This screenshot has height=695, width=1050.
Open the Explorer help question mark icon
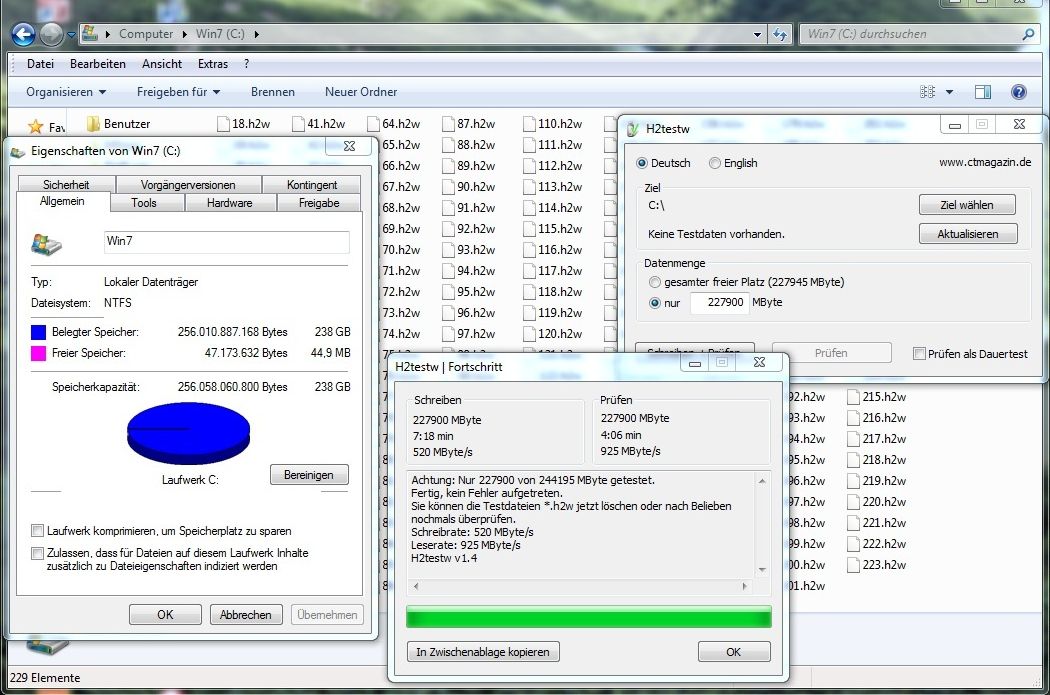[x=1019, y=92]
